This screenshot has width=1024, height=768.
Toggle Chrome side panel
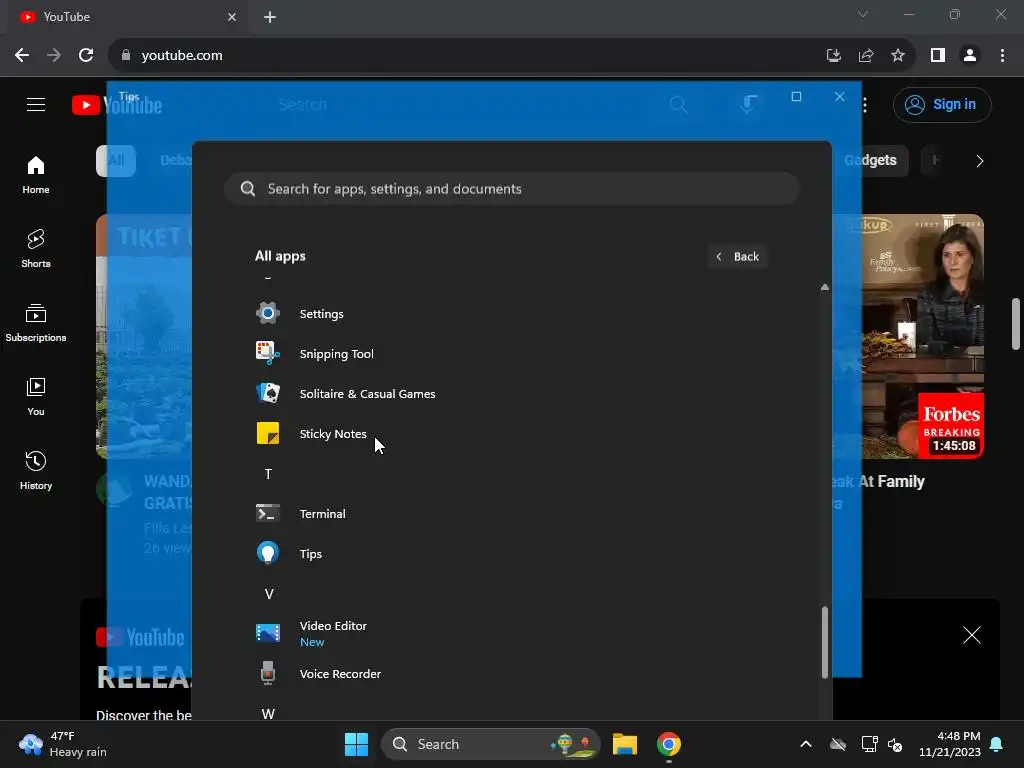click(938, 56)
